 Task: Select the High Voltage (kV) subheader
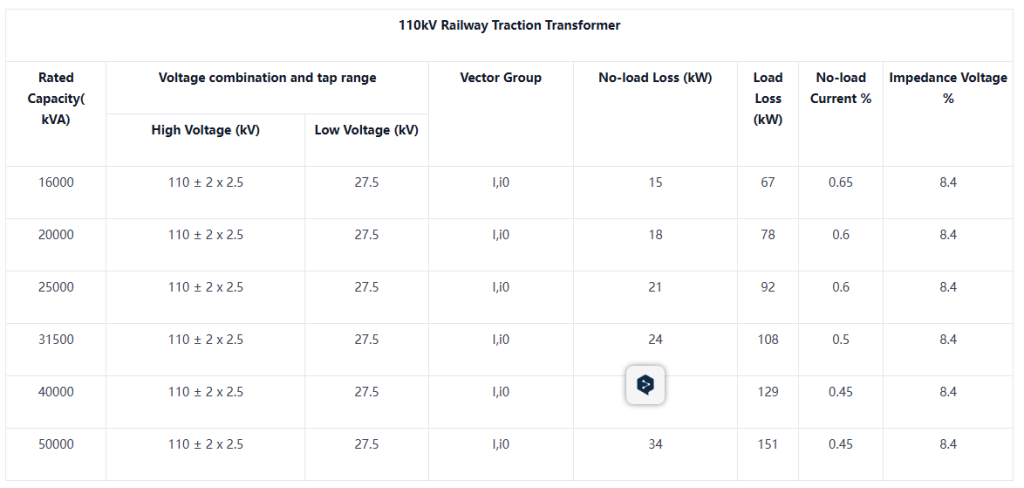205,130
